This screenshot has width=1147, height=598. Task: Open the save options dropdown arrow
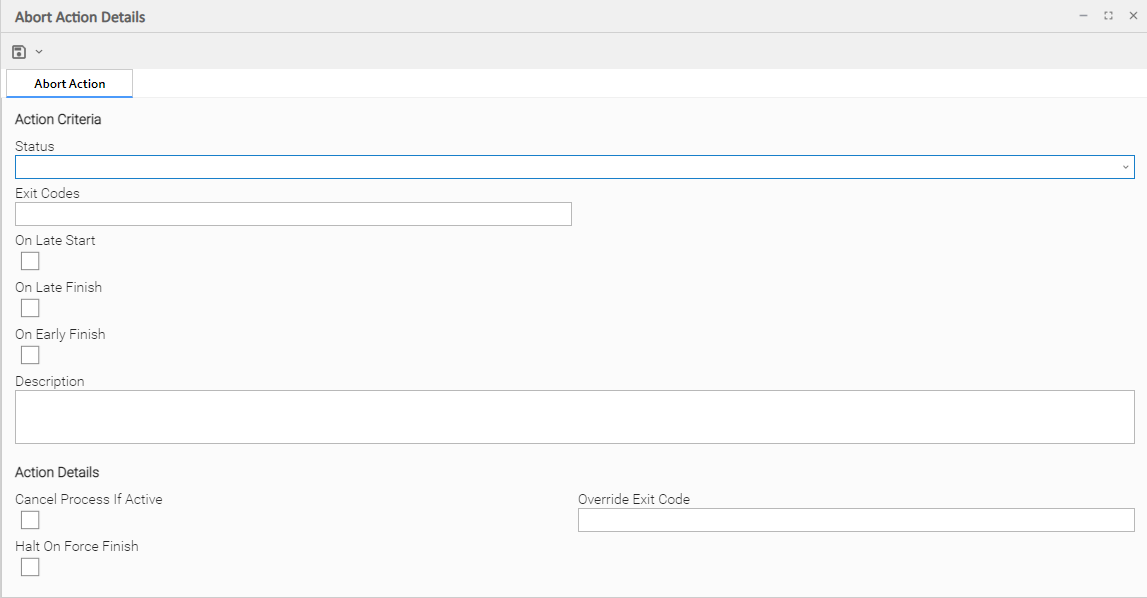tap(39, 51)
